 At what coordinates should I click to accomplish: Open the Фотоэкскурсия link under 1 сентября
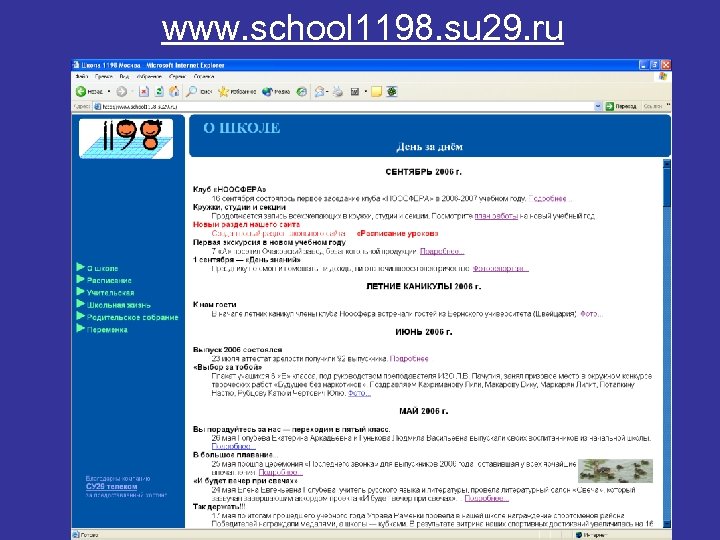[501, 269]
